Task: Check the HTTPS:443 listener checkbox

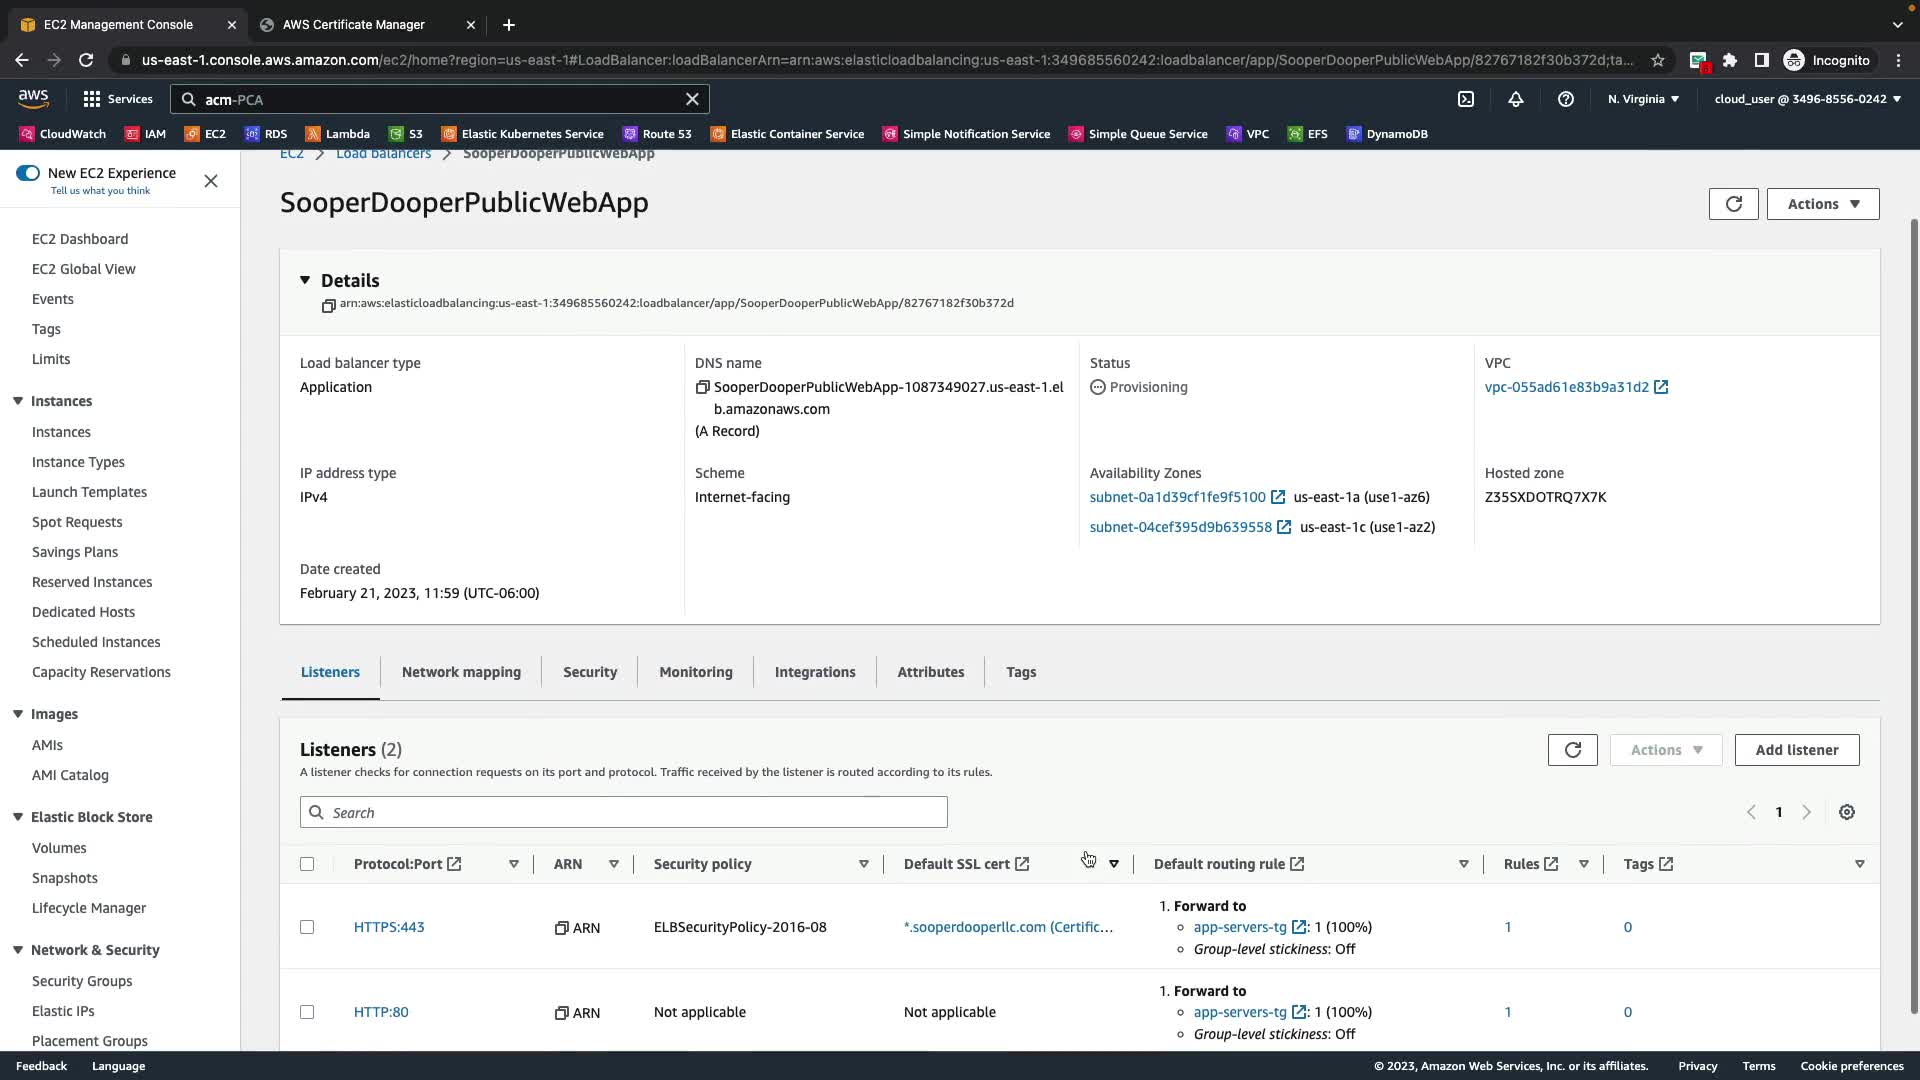Action: point(307,927)
